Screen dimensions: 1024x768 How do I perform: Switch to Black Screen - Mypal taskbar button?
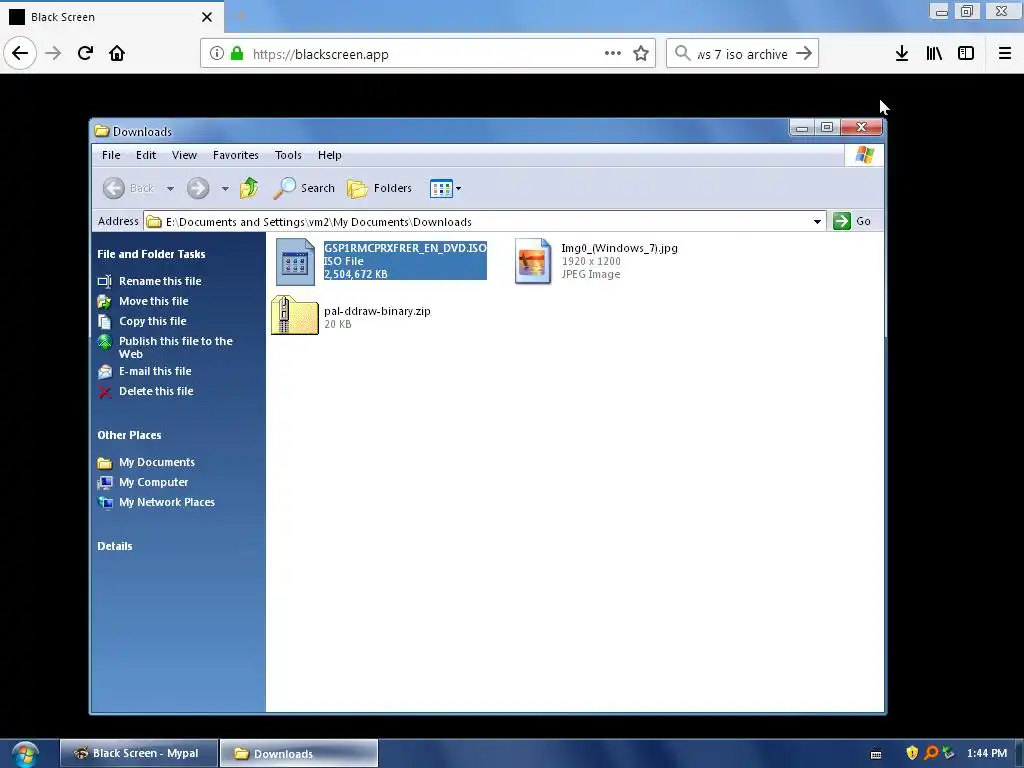pyautogui.click(x=138, y=753)
